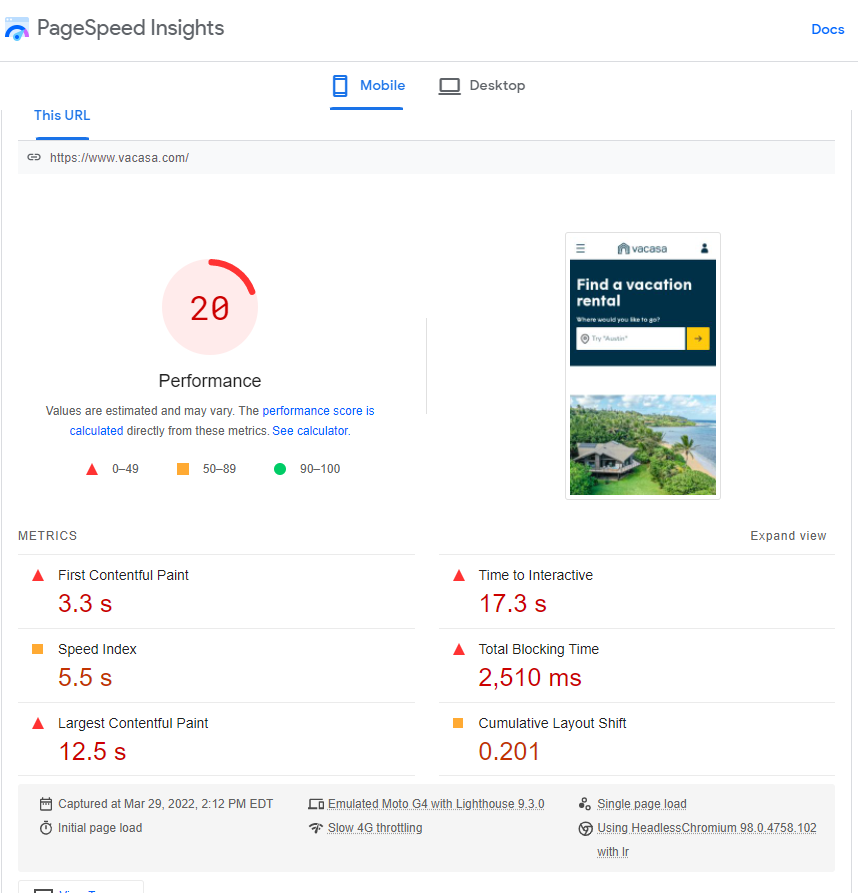Click the Initial page load text
858x893 pixels.
(100, 828)
